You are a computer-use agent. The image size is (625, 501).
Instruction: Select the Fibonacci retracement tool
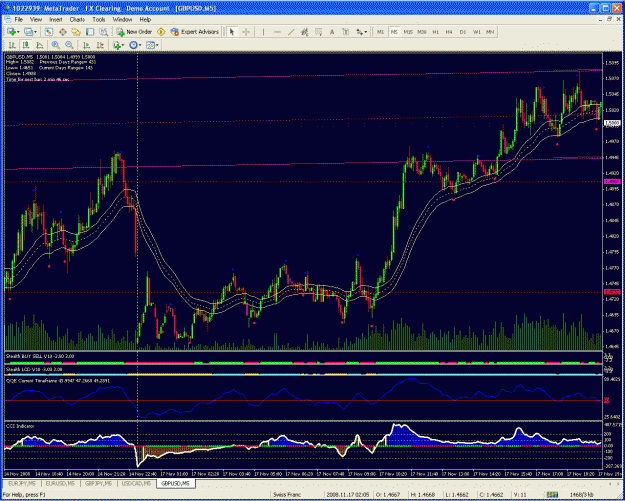pyautogui.click(x=318, y=32)
